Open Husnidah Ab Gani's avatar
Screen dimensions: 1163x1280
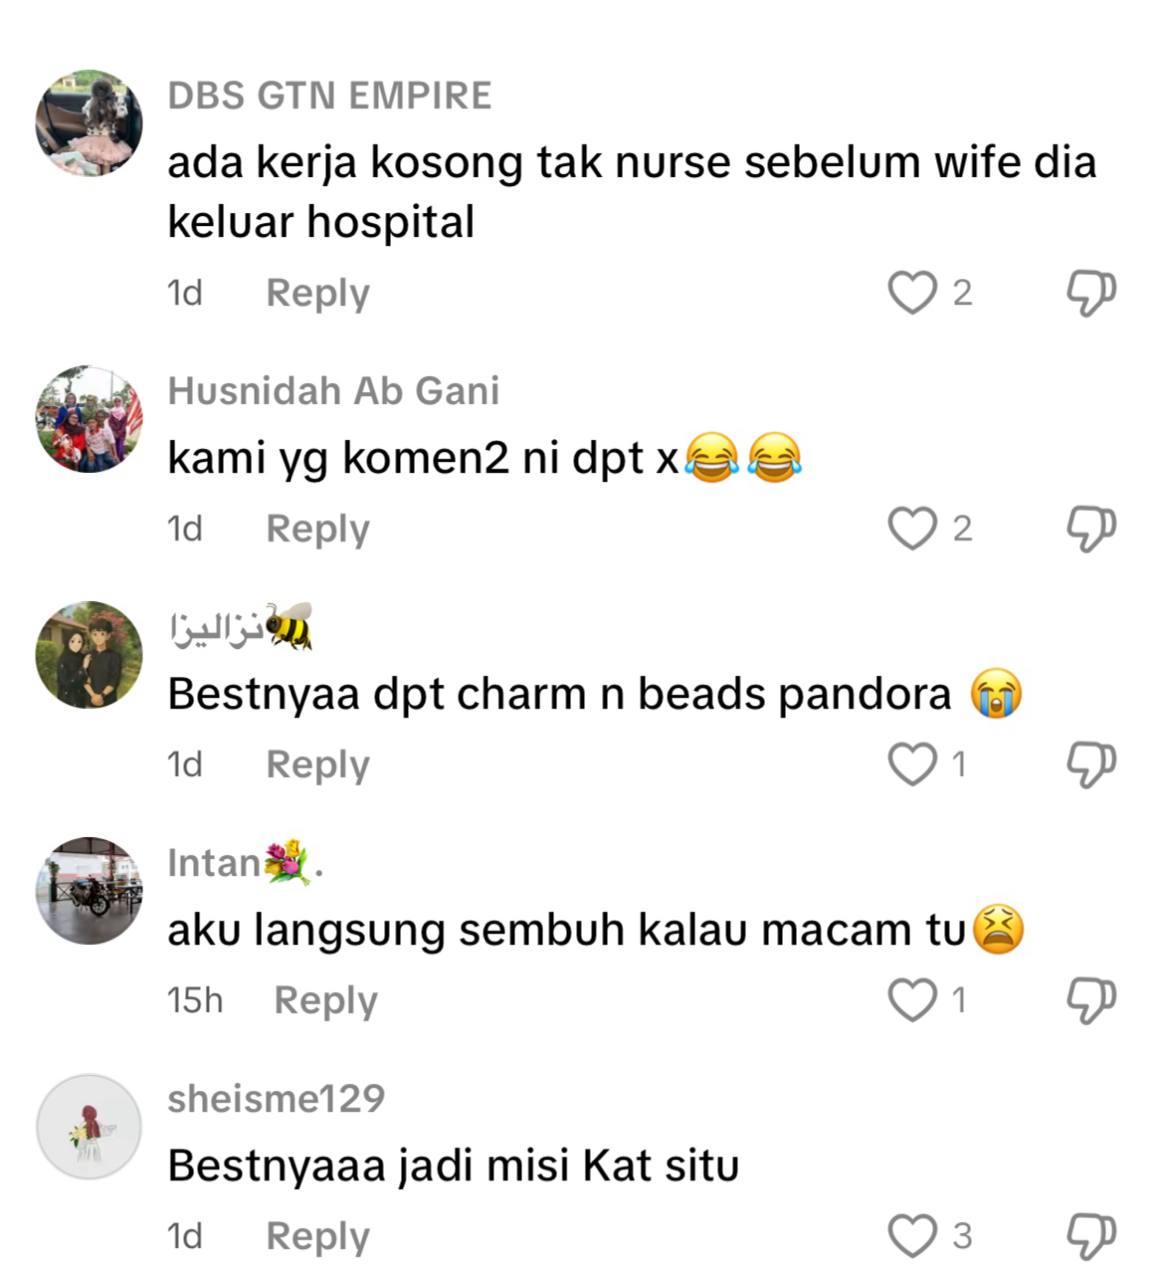[89, 419]
